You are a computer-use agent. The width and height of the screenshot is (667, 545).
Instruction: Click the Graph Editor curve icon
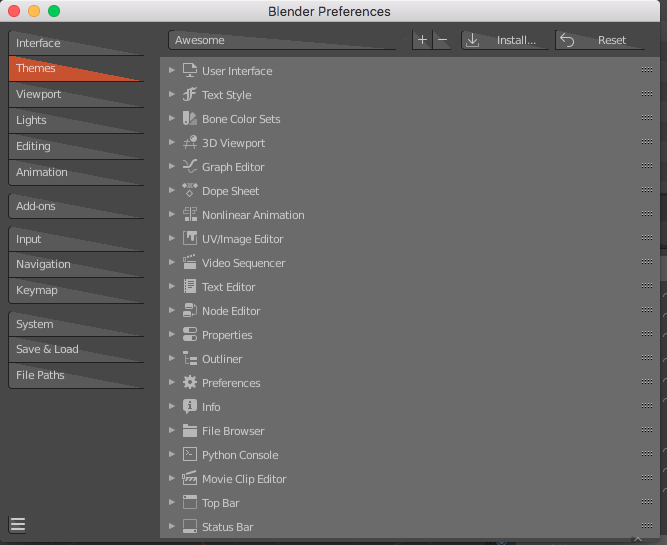click(x=190, y=166)
